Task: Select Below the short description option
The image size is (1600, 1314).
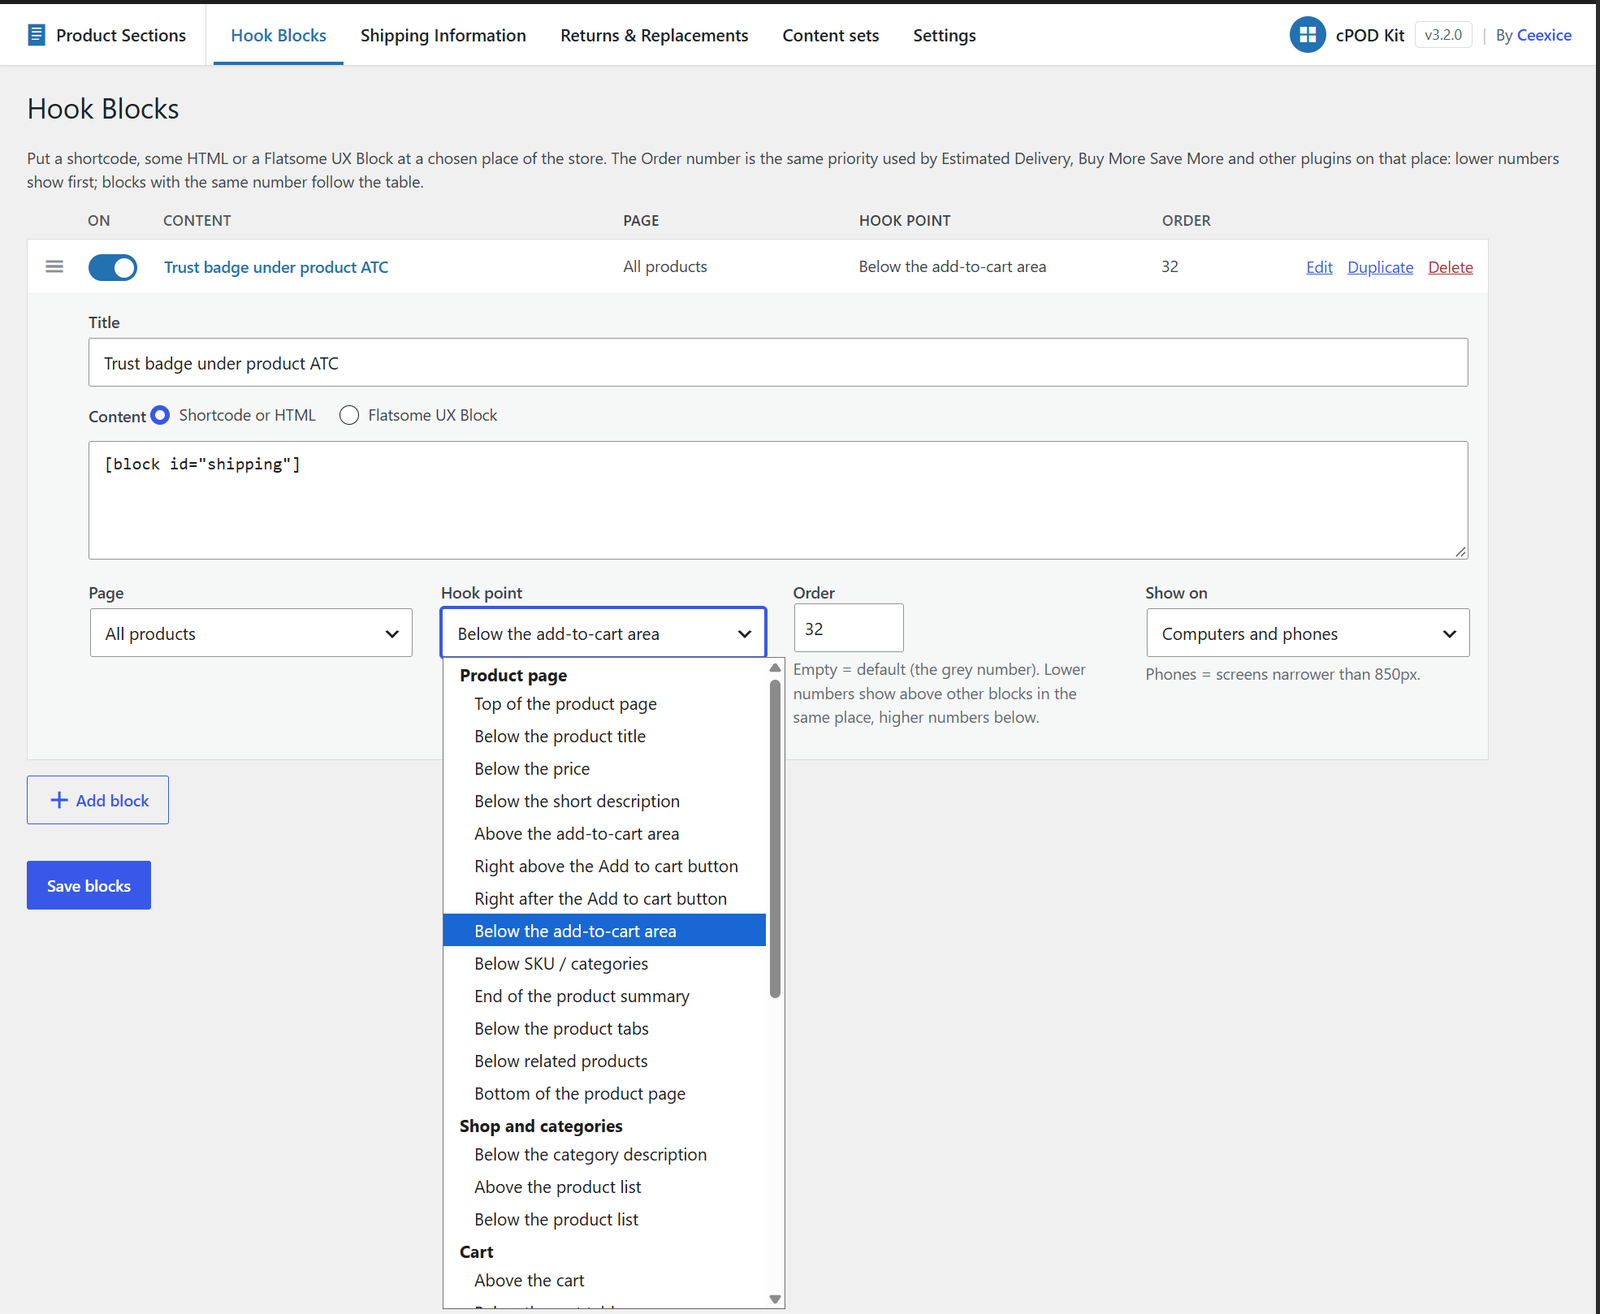Action: click(604, 801)
